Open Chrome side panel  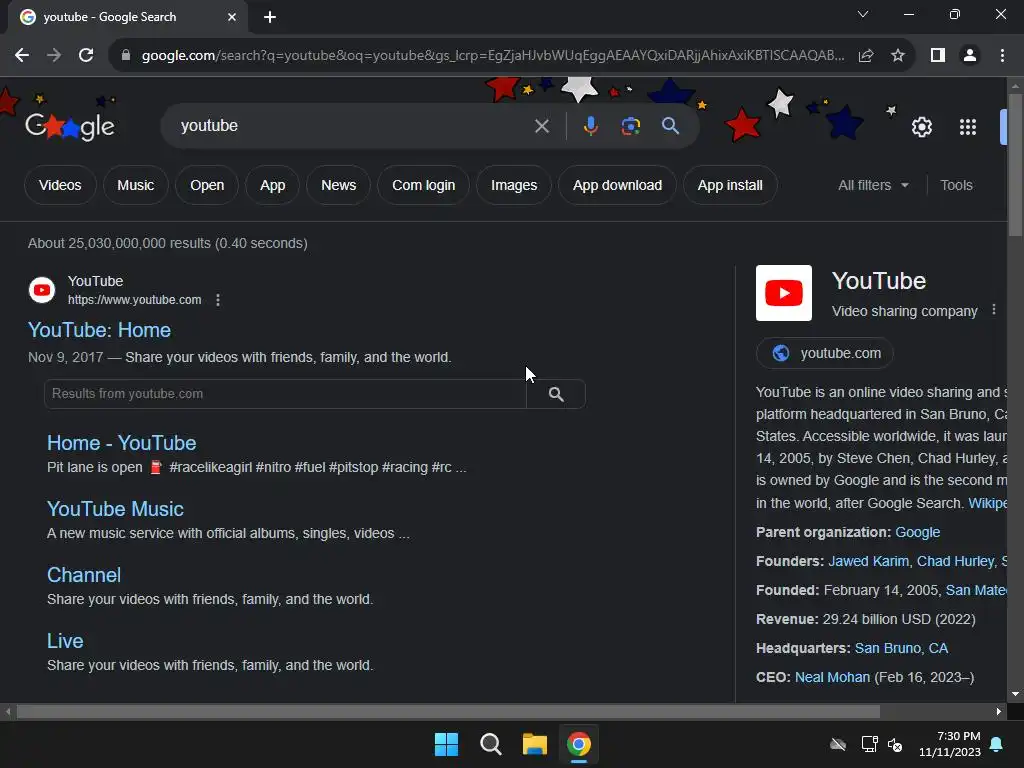click(x=938, y=56)
